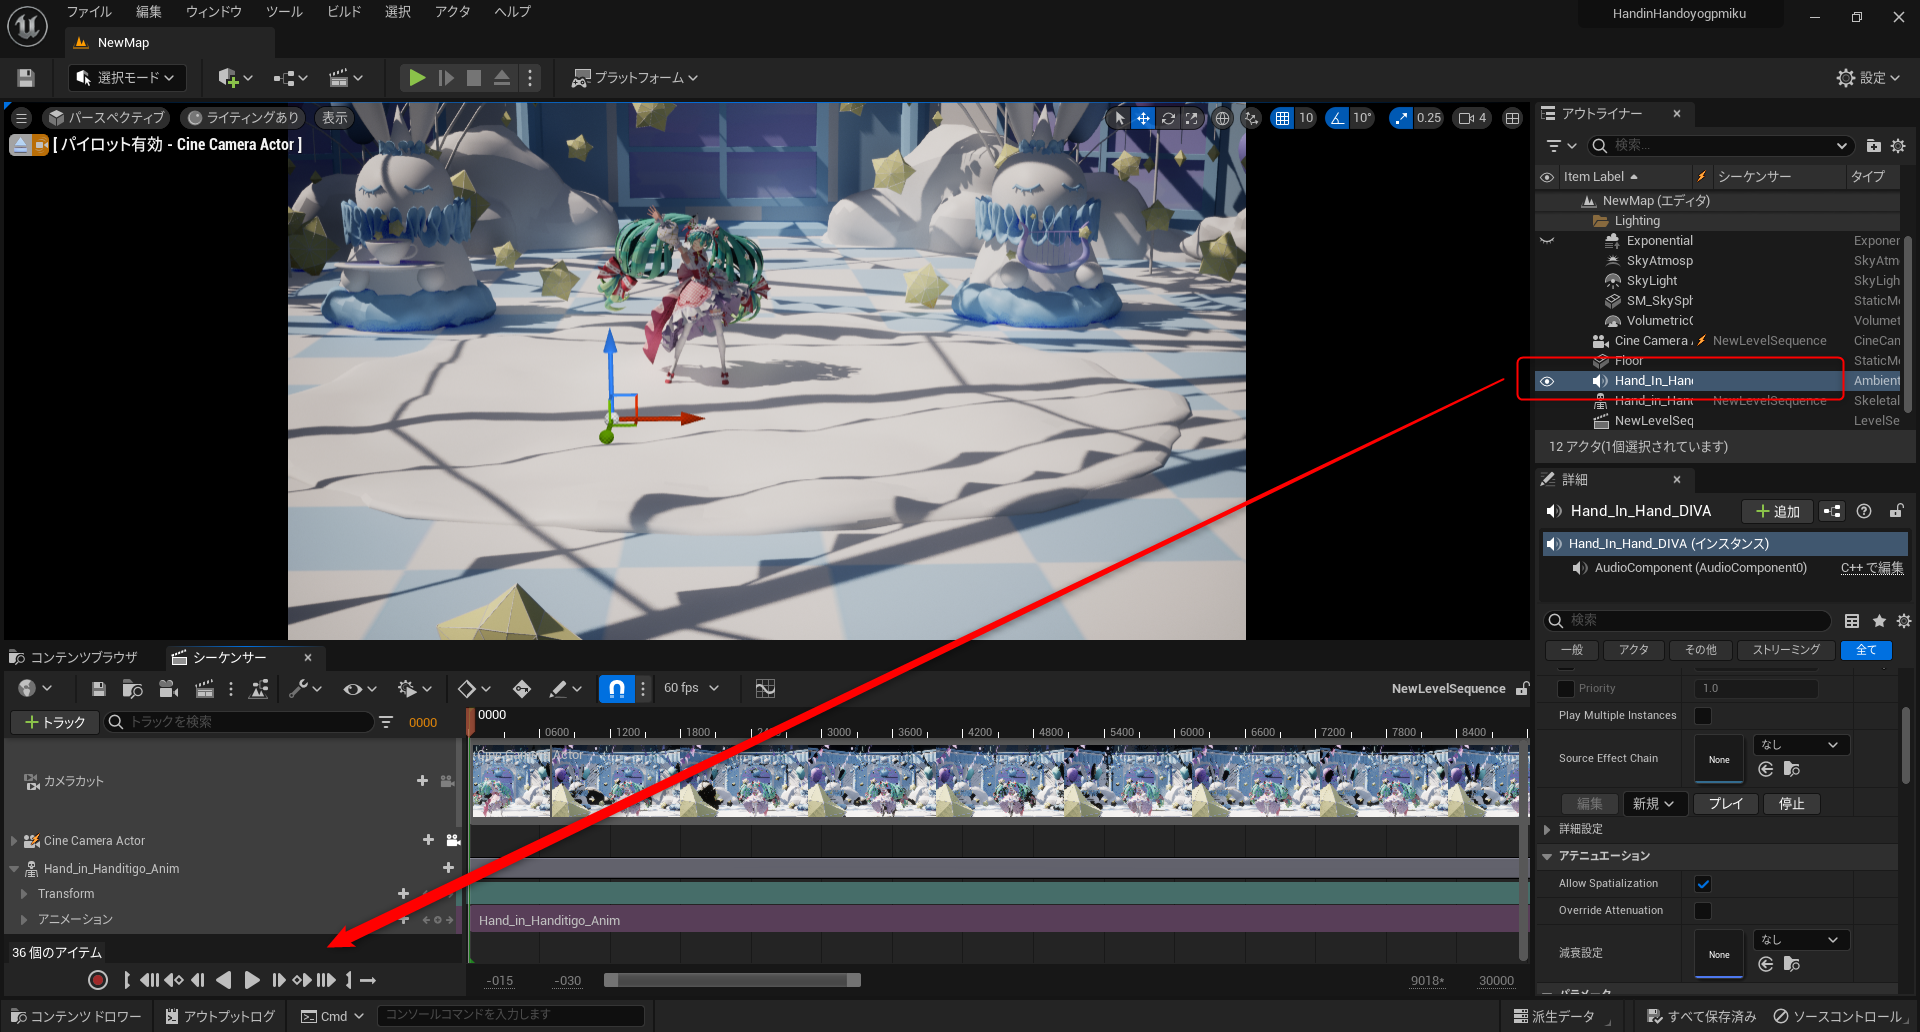This screenshot has width=1920, height=1032.
Task: Open the viewport hamburger options menu
Action: click(x=21, y=118)
